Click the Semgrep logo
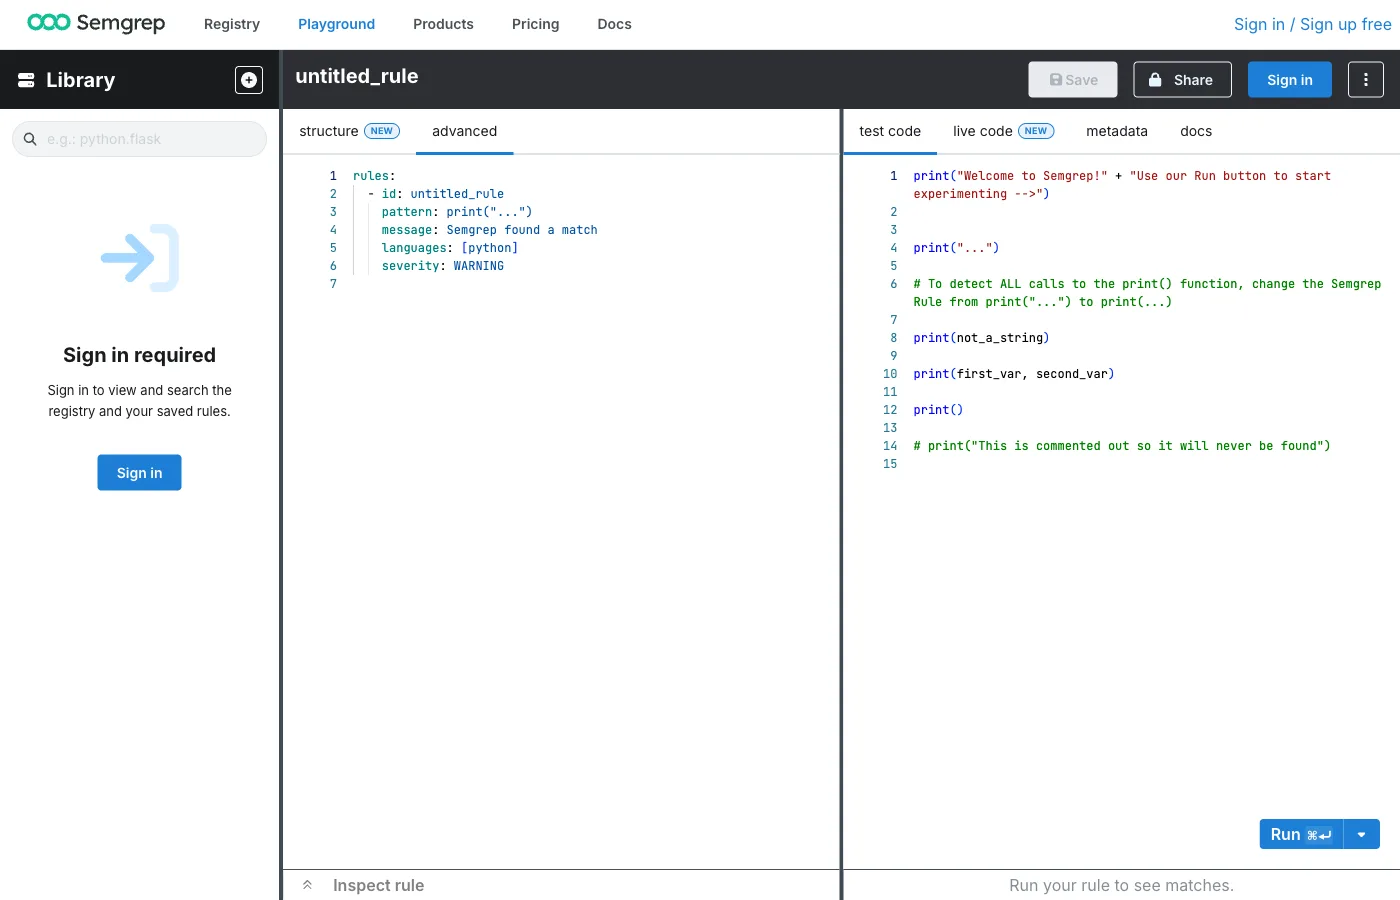The image size is (1400, 900). pos(95,23)
